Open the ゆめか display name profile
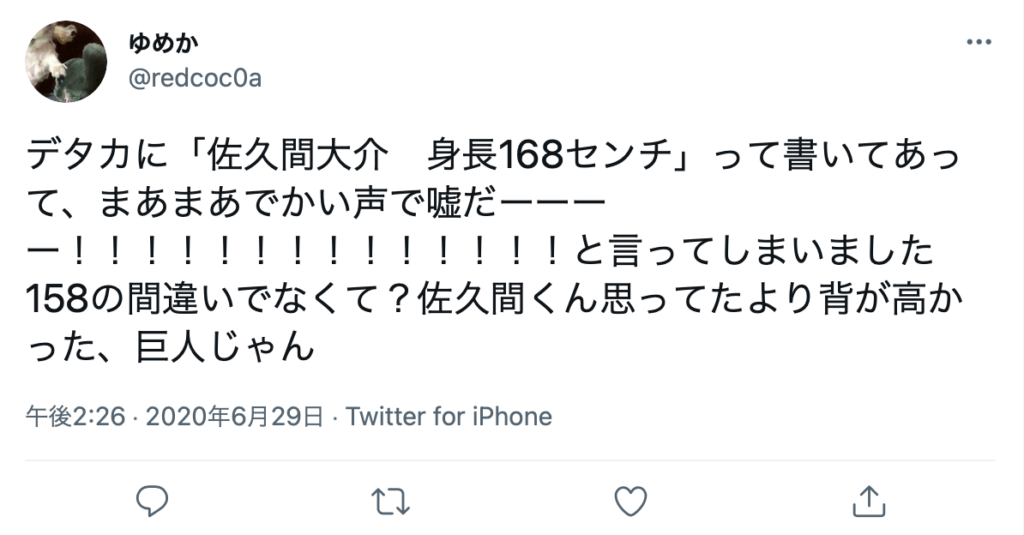1024x535 pixels. point(163,43)
